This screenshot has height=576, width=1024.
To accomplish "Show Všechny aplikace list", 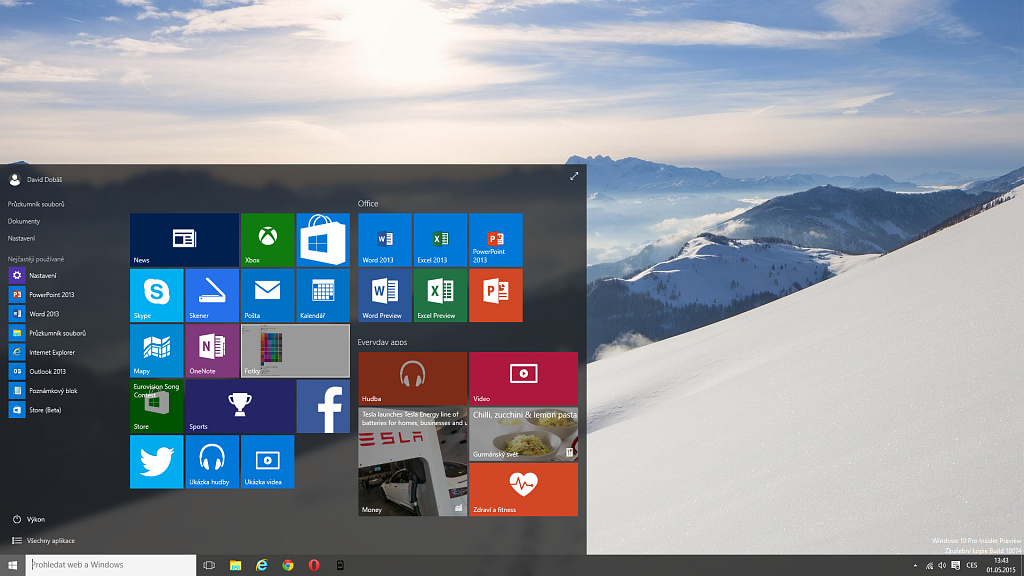I will 43,541.
